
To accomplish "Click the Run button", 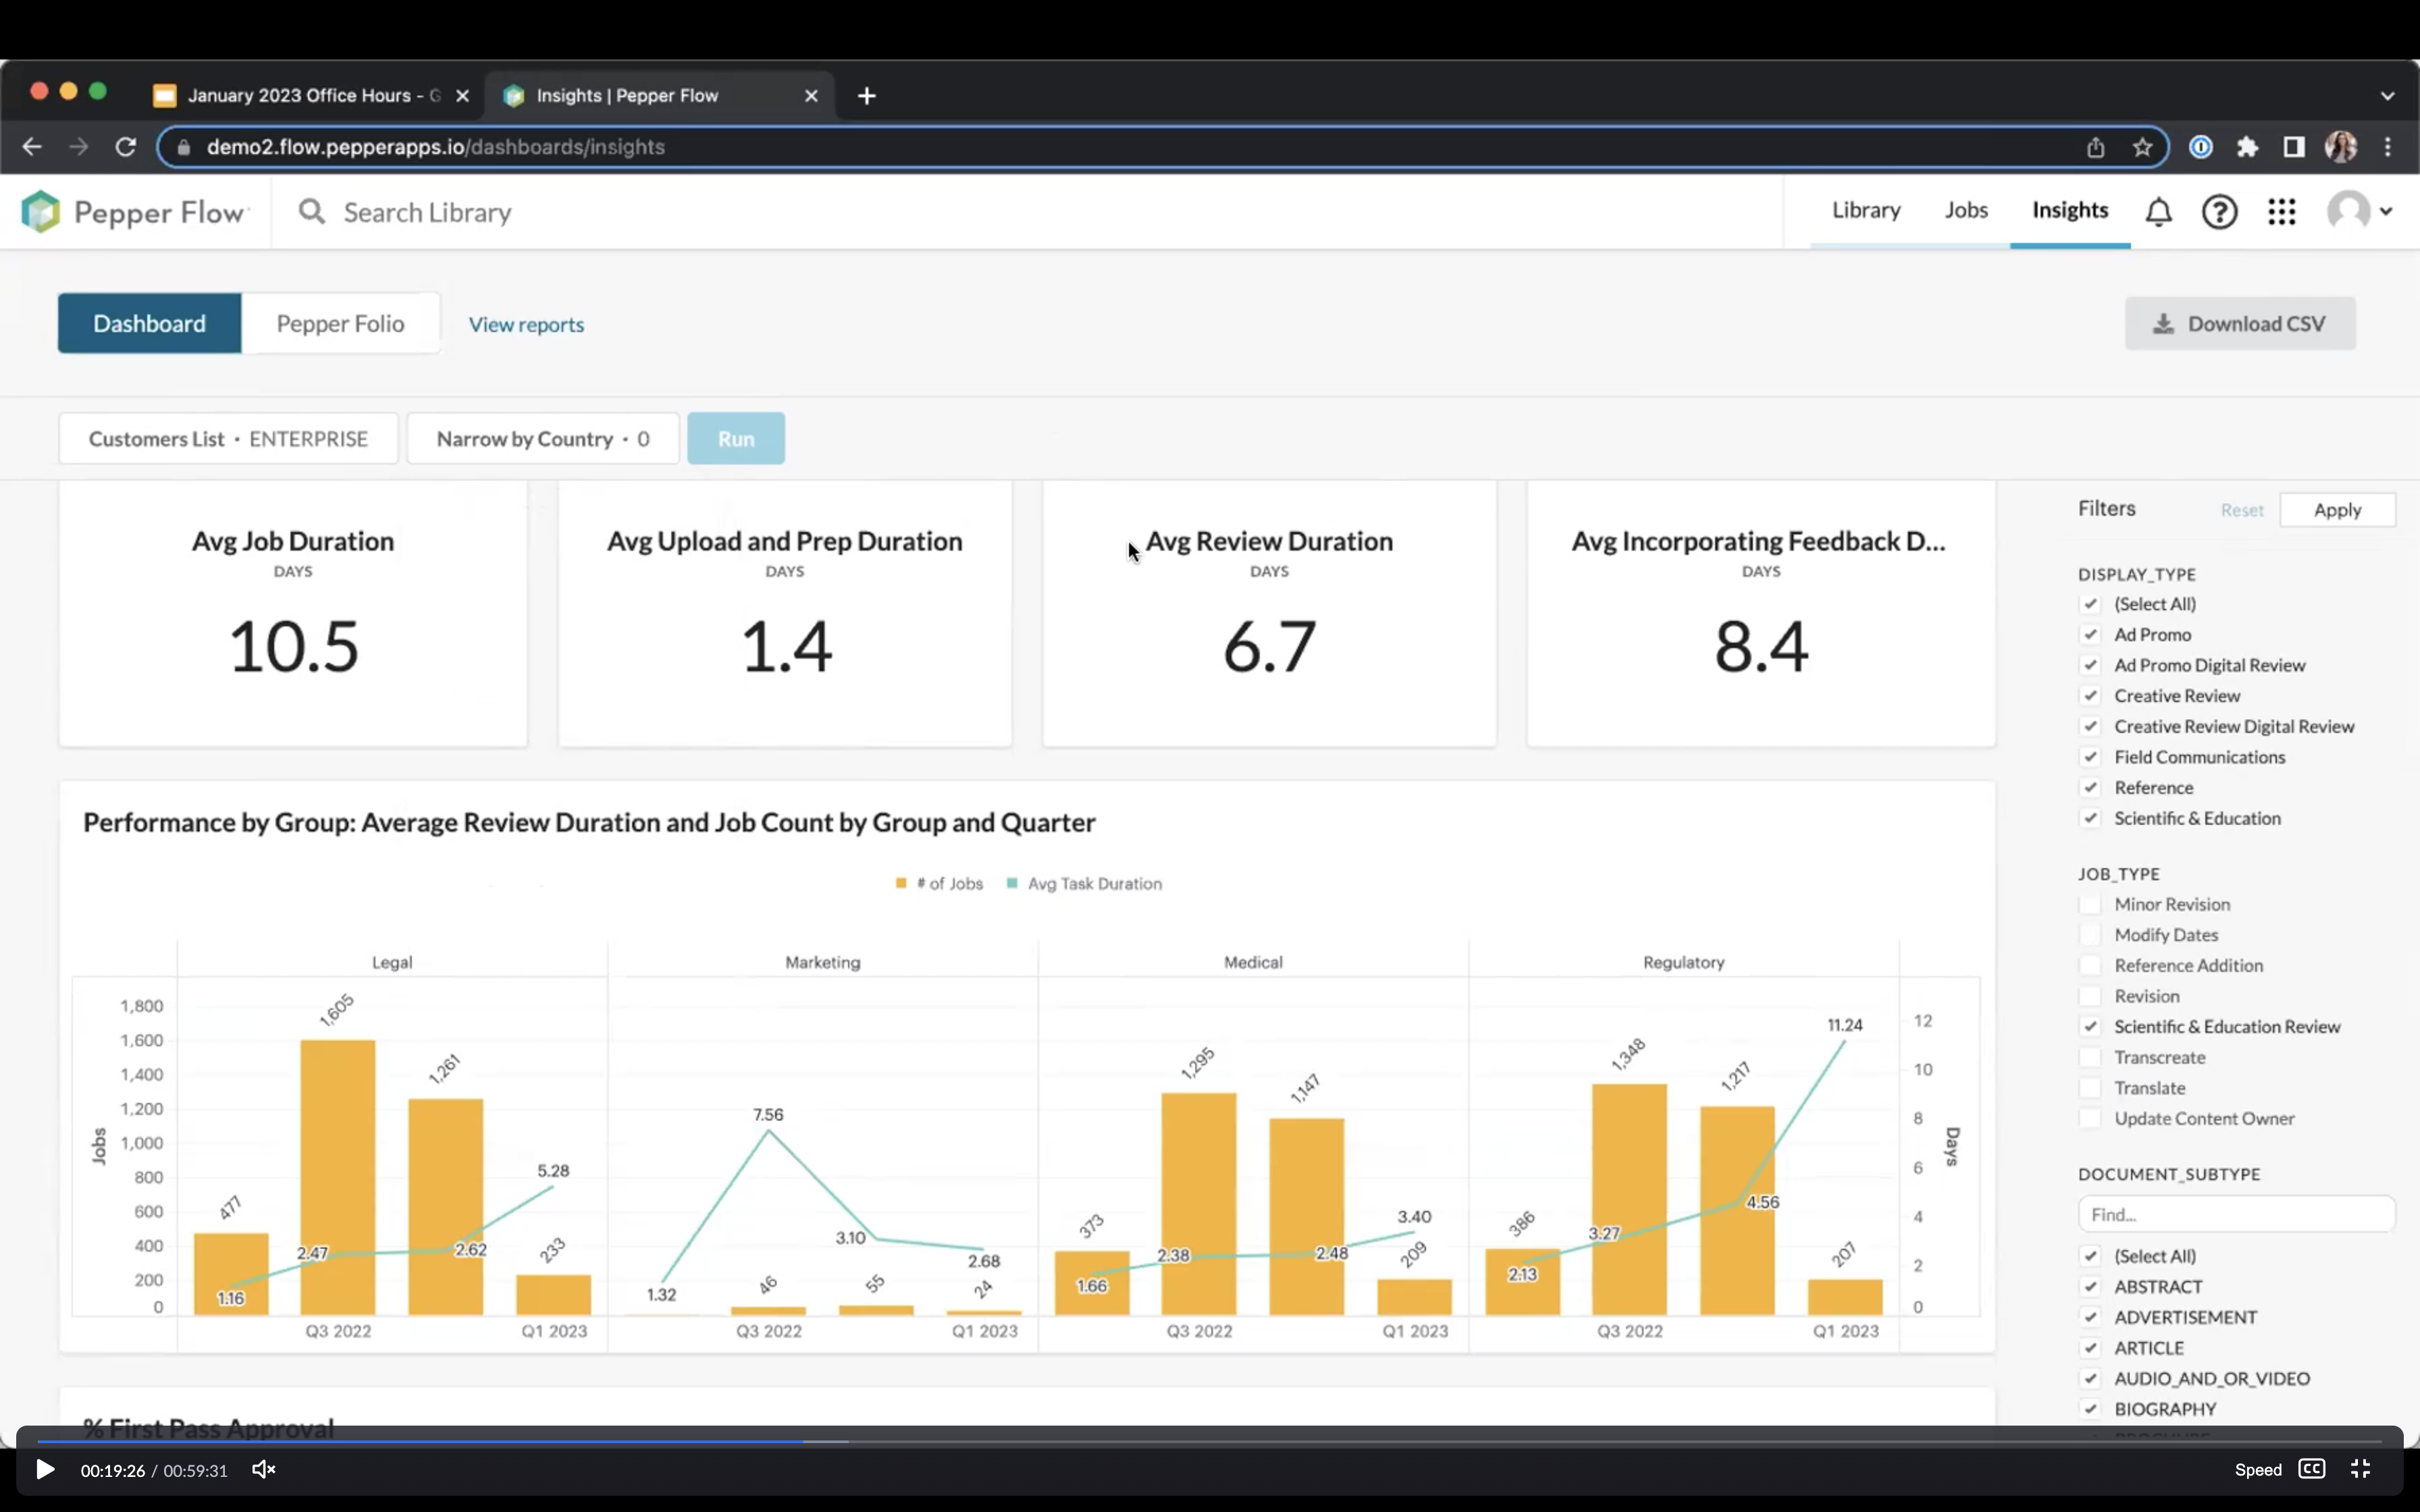I will pos(735,438).
